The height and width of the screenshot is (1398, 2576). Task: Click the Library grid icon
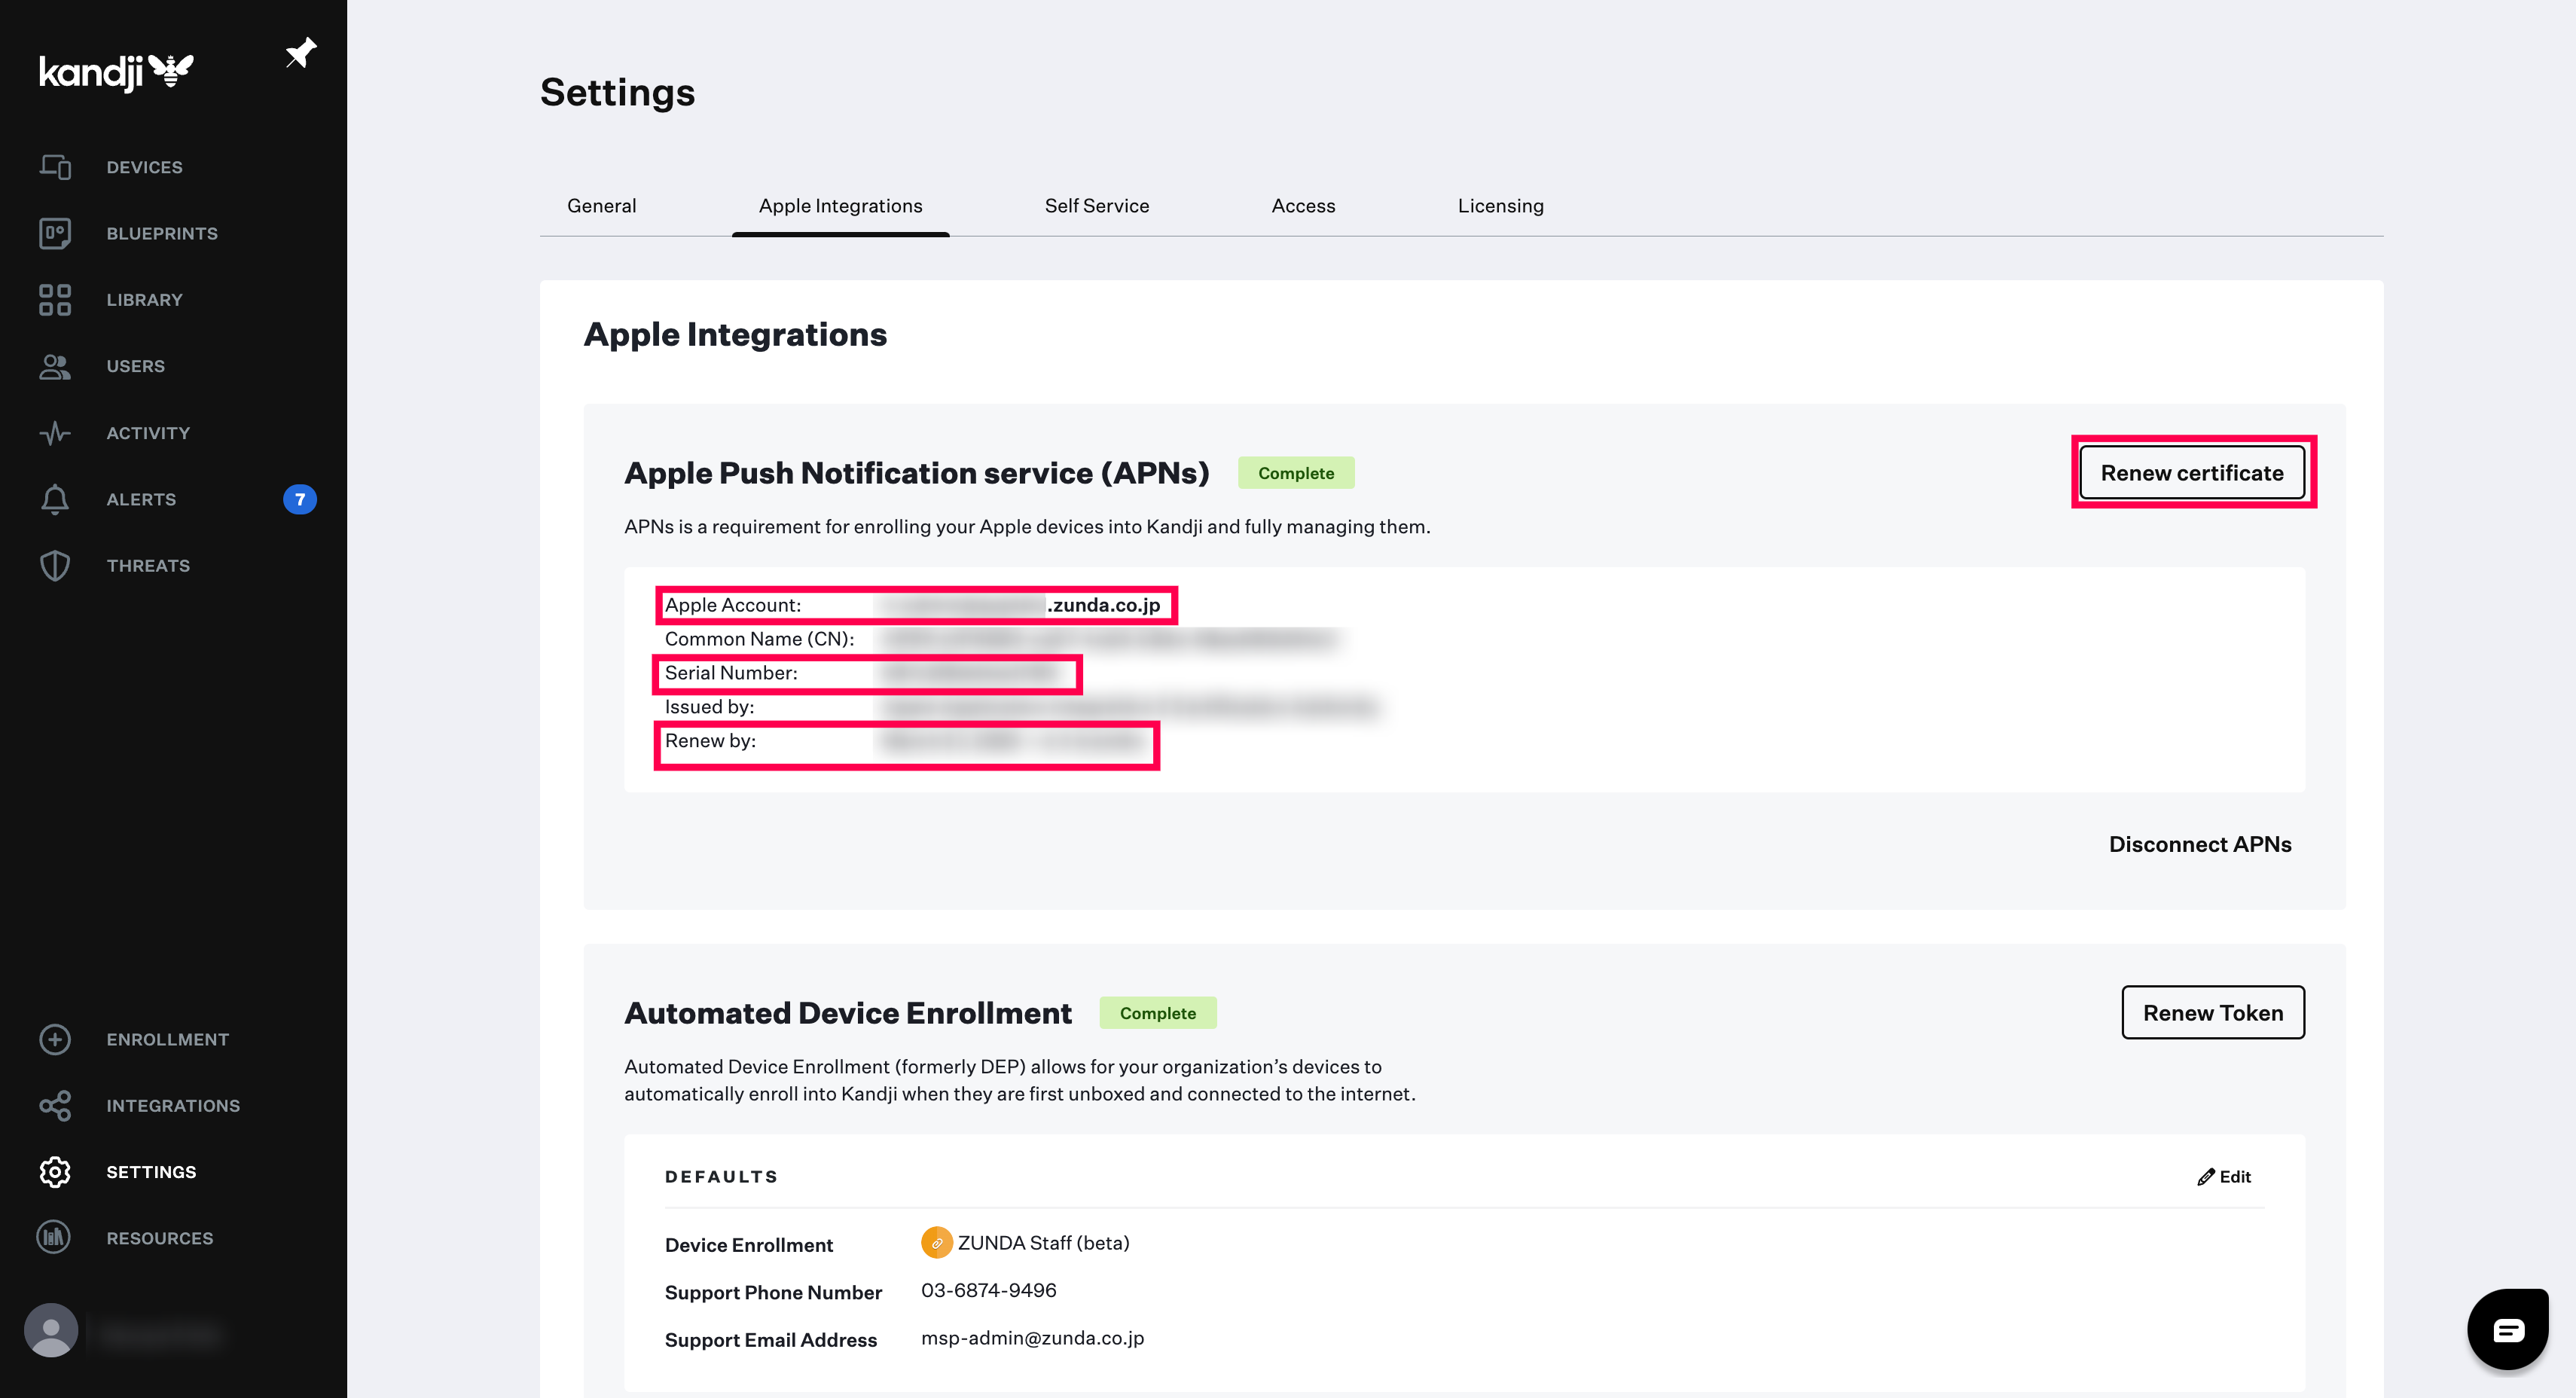55,299
